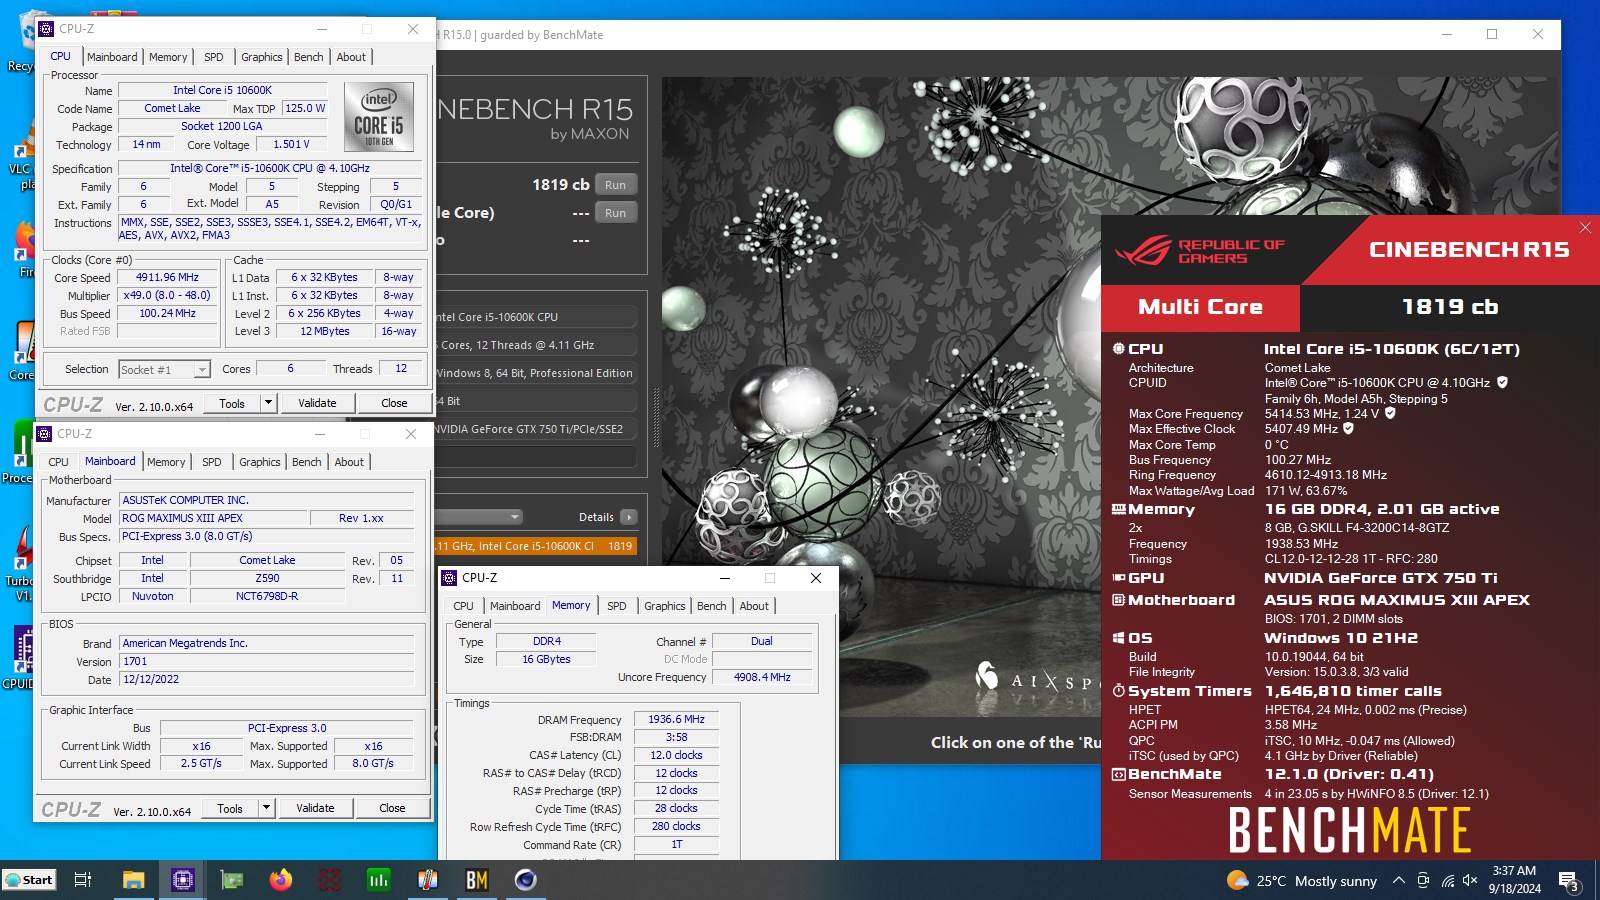The width and height of the screenshot is (1600, 900).
Task: Click the Core Speed value 4911.96 MHz
Action: (167, 278)
